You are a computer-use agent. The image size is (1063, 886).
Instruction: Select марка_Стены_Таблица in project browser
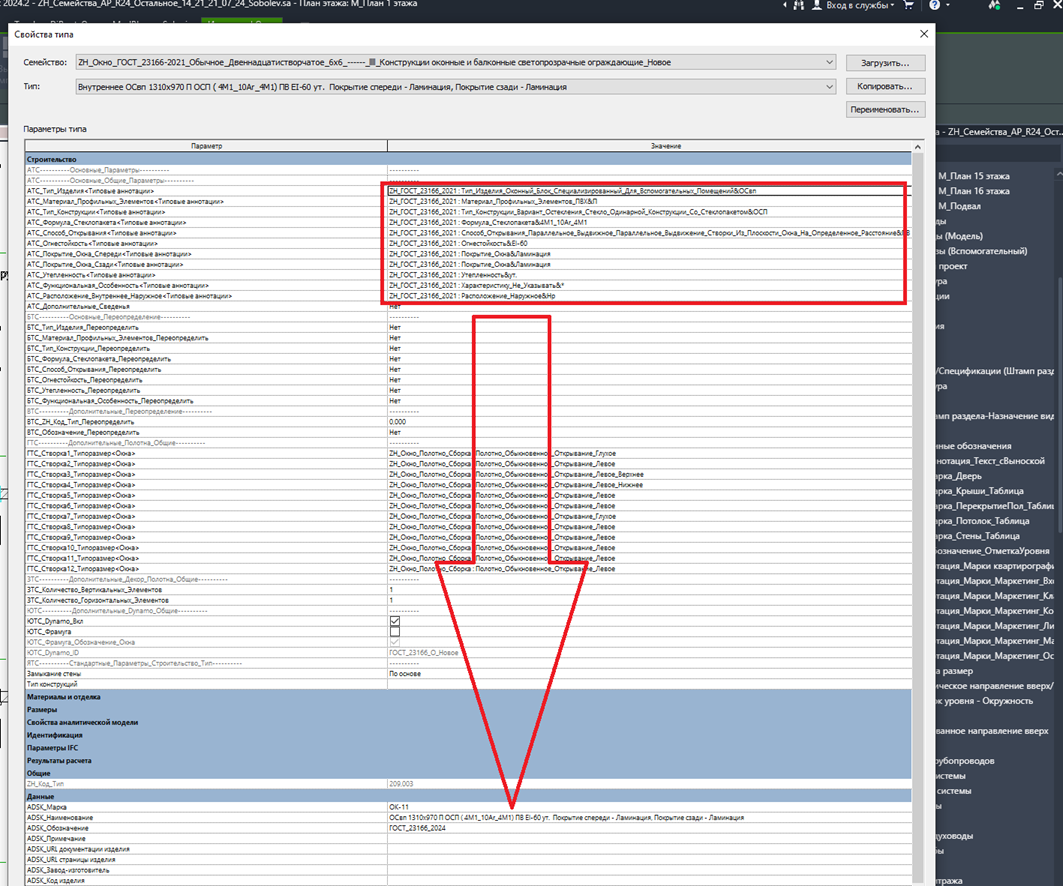pyautogui.click(x=978, y=536)
